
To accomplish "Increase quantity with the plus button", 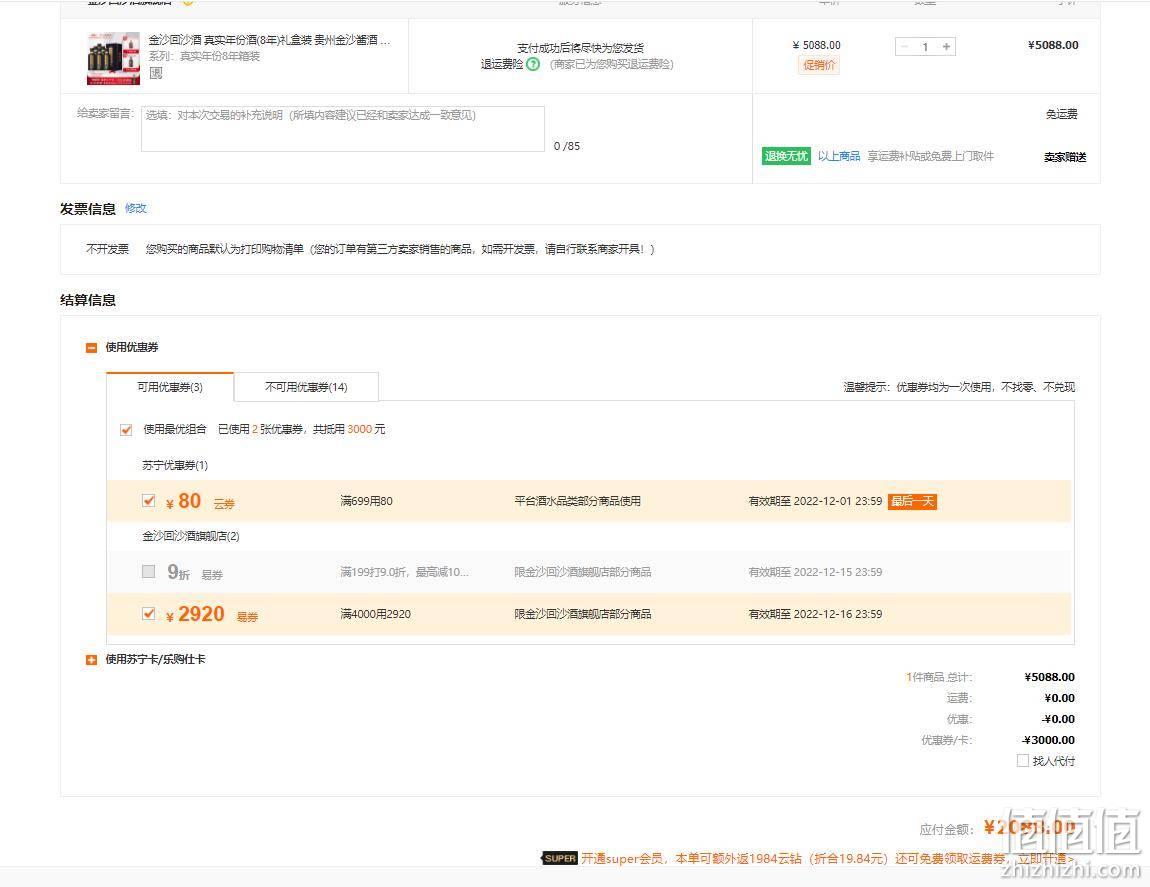I will click(947, 47).
